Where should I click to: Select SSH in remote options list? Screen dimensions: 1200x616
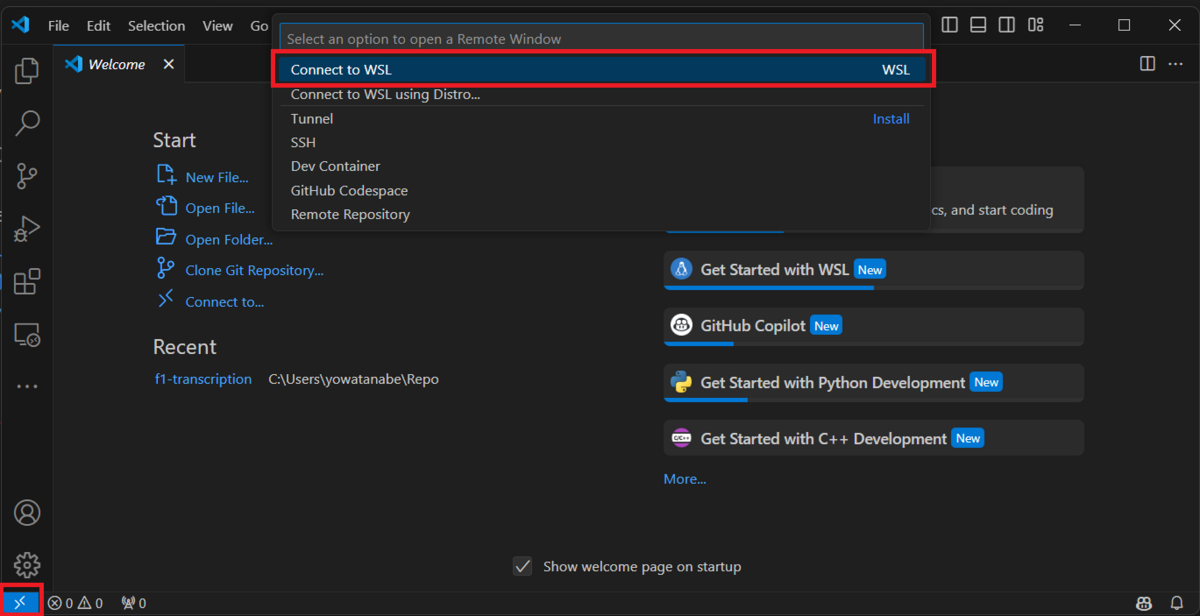600,142
